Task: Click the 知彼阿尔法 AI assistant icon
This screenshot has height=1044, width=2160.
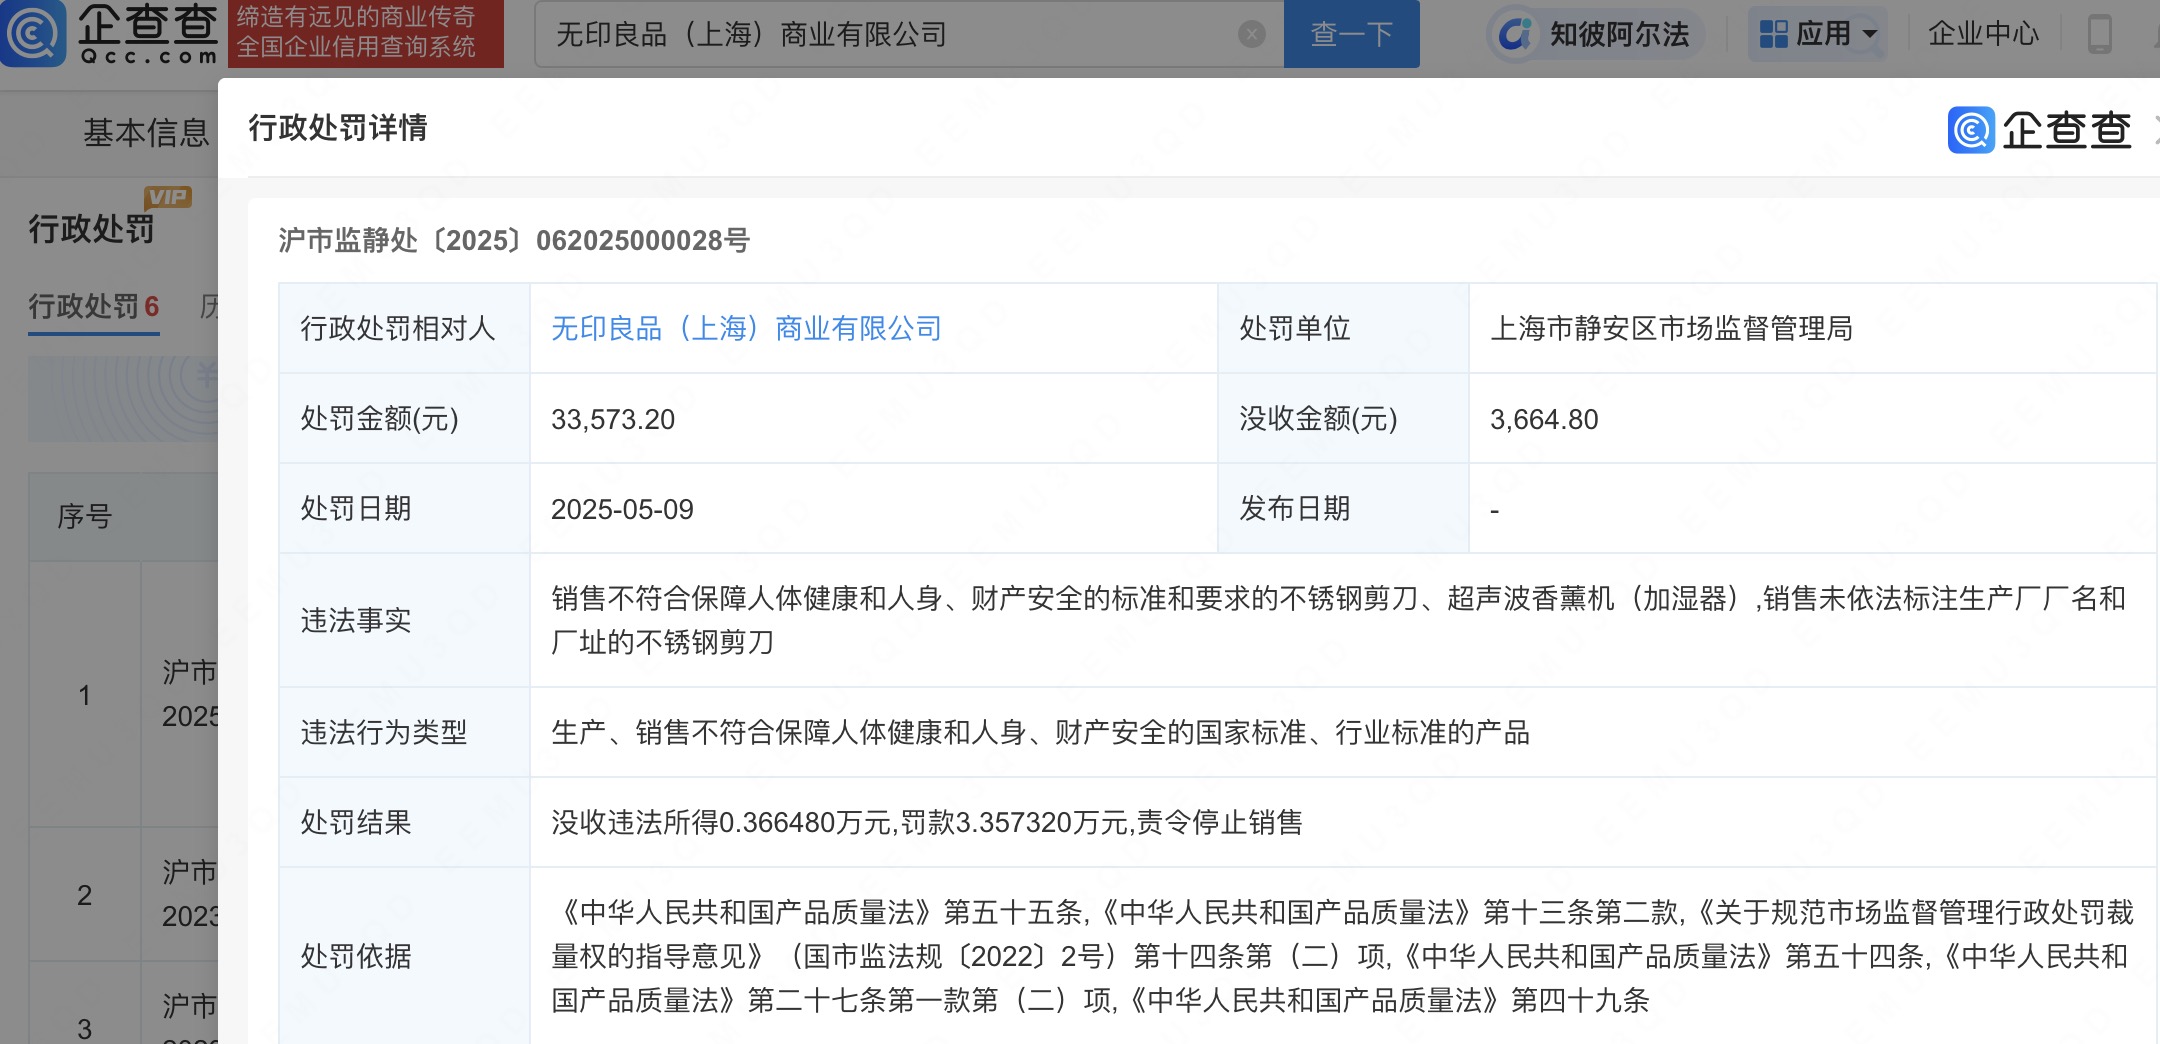Action: pos(1515,35)
